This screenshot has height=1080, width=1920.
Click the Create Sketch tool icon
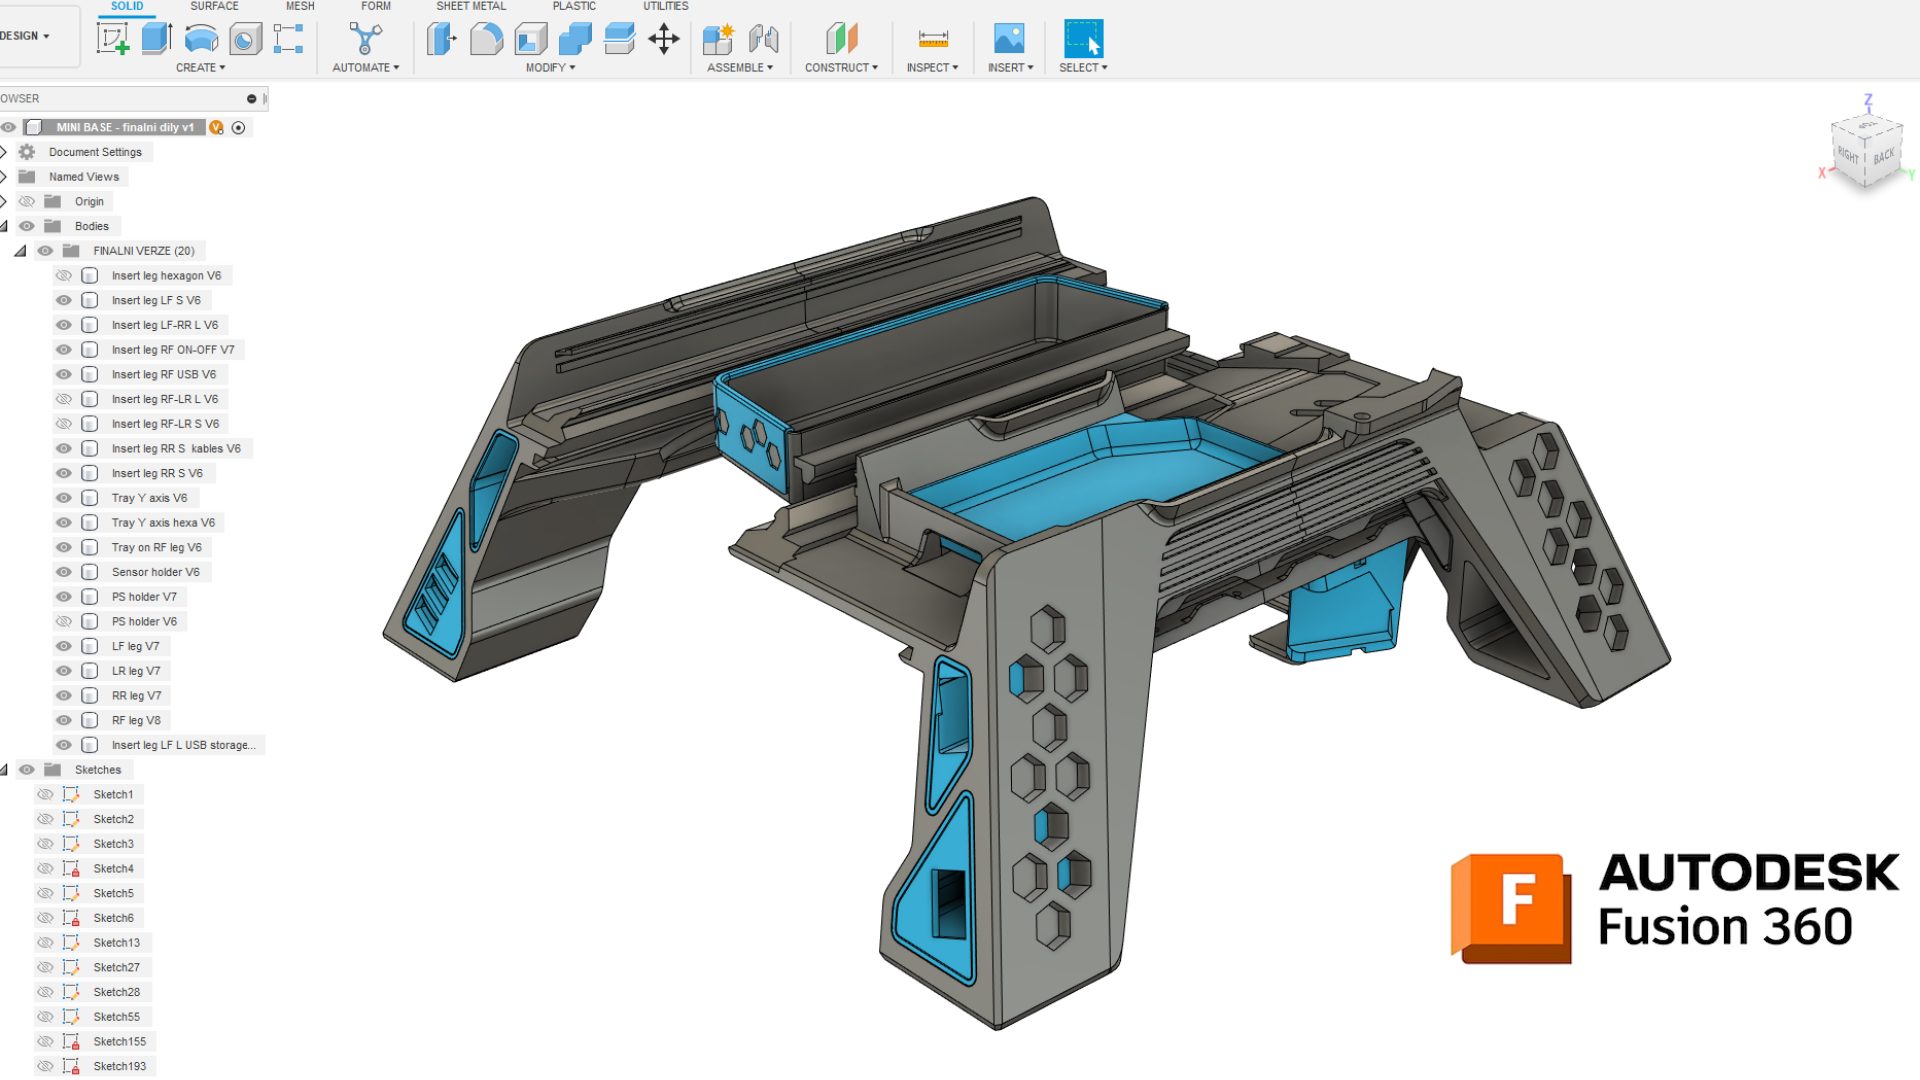click(x=112, y=39)
